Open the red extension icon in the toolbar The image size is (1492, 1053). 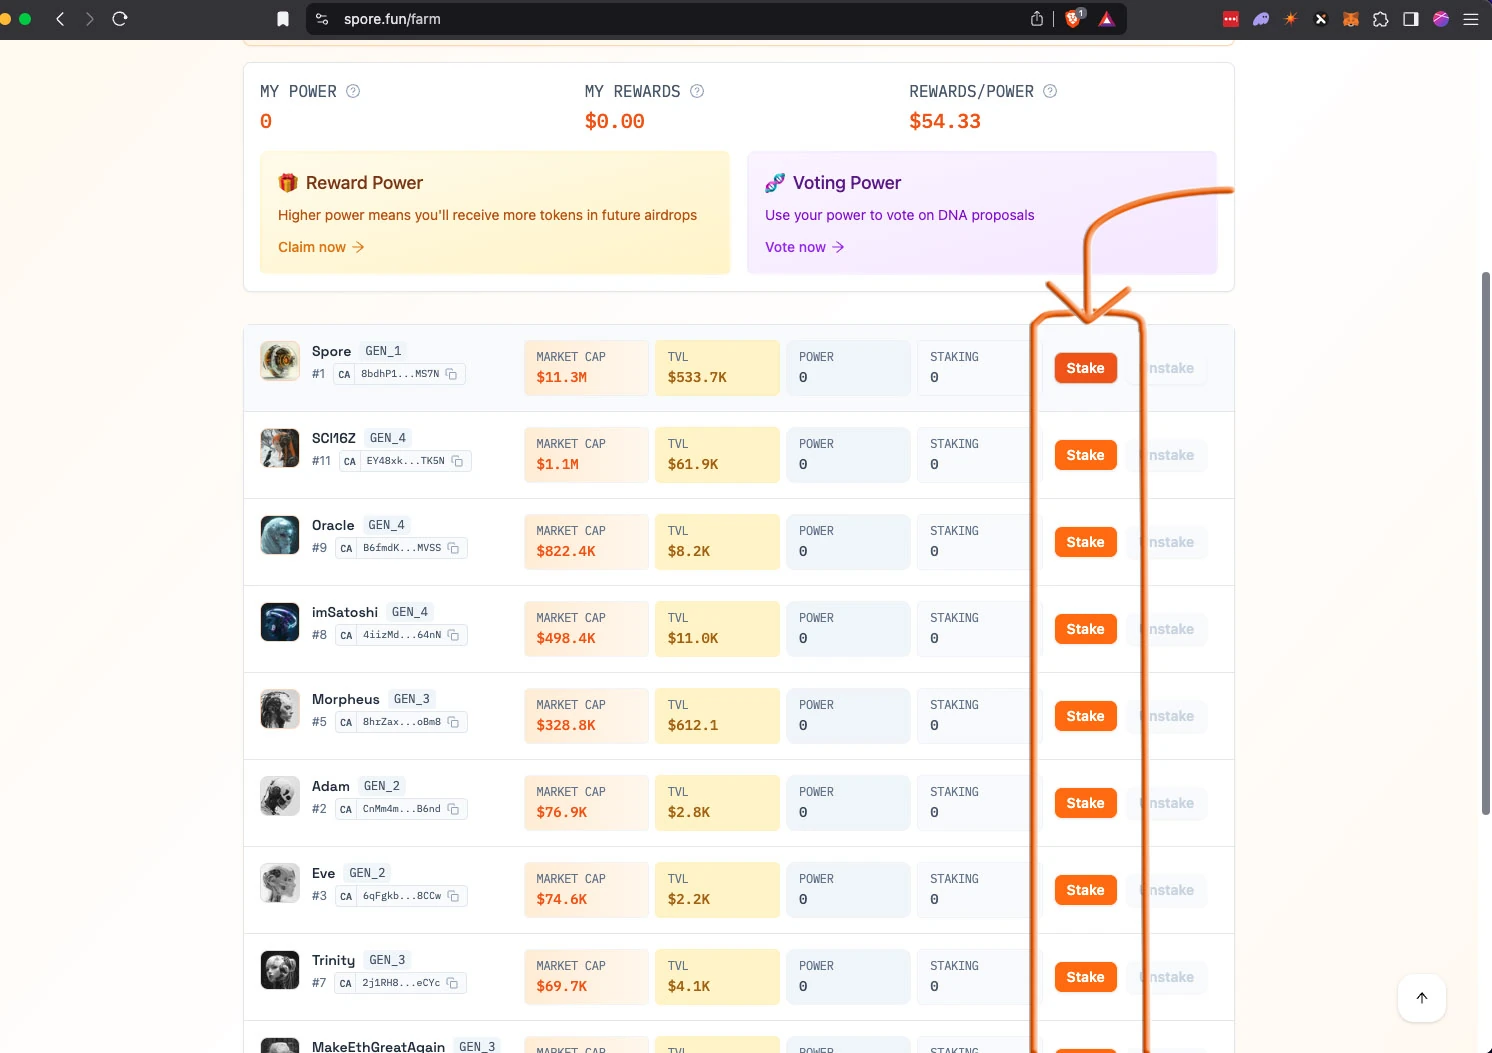(1231, 19)
